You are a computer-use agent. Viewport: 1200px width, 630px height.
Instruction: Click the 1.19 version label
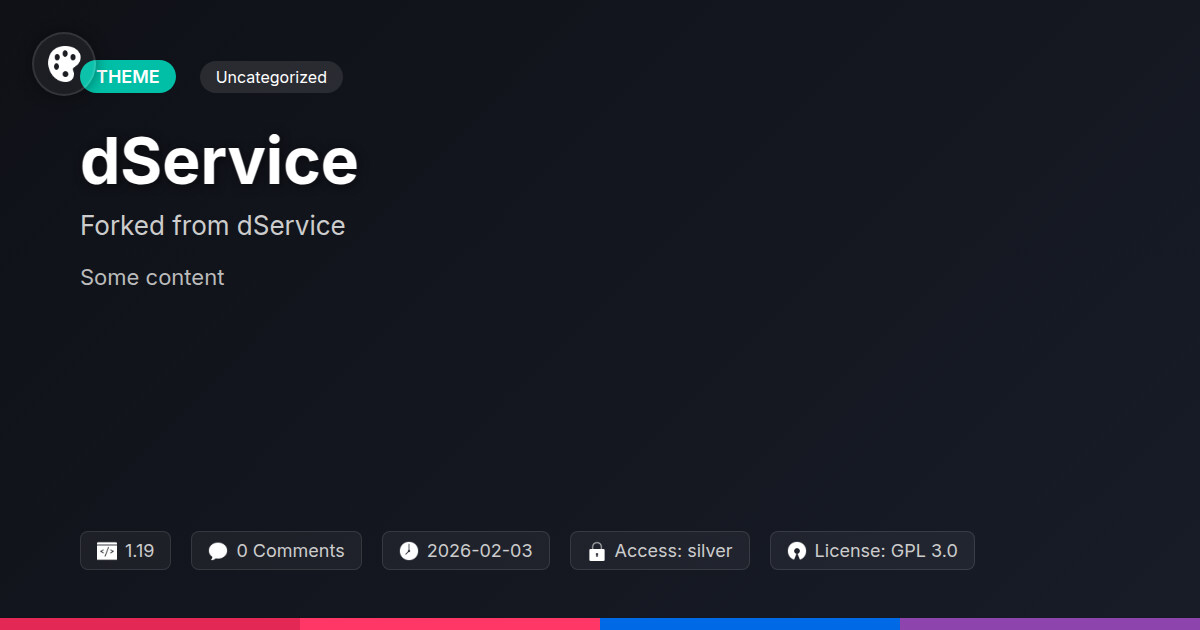pos(140,551)
